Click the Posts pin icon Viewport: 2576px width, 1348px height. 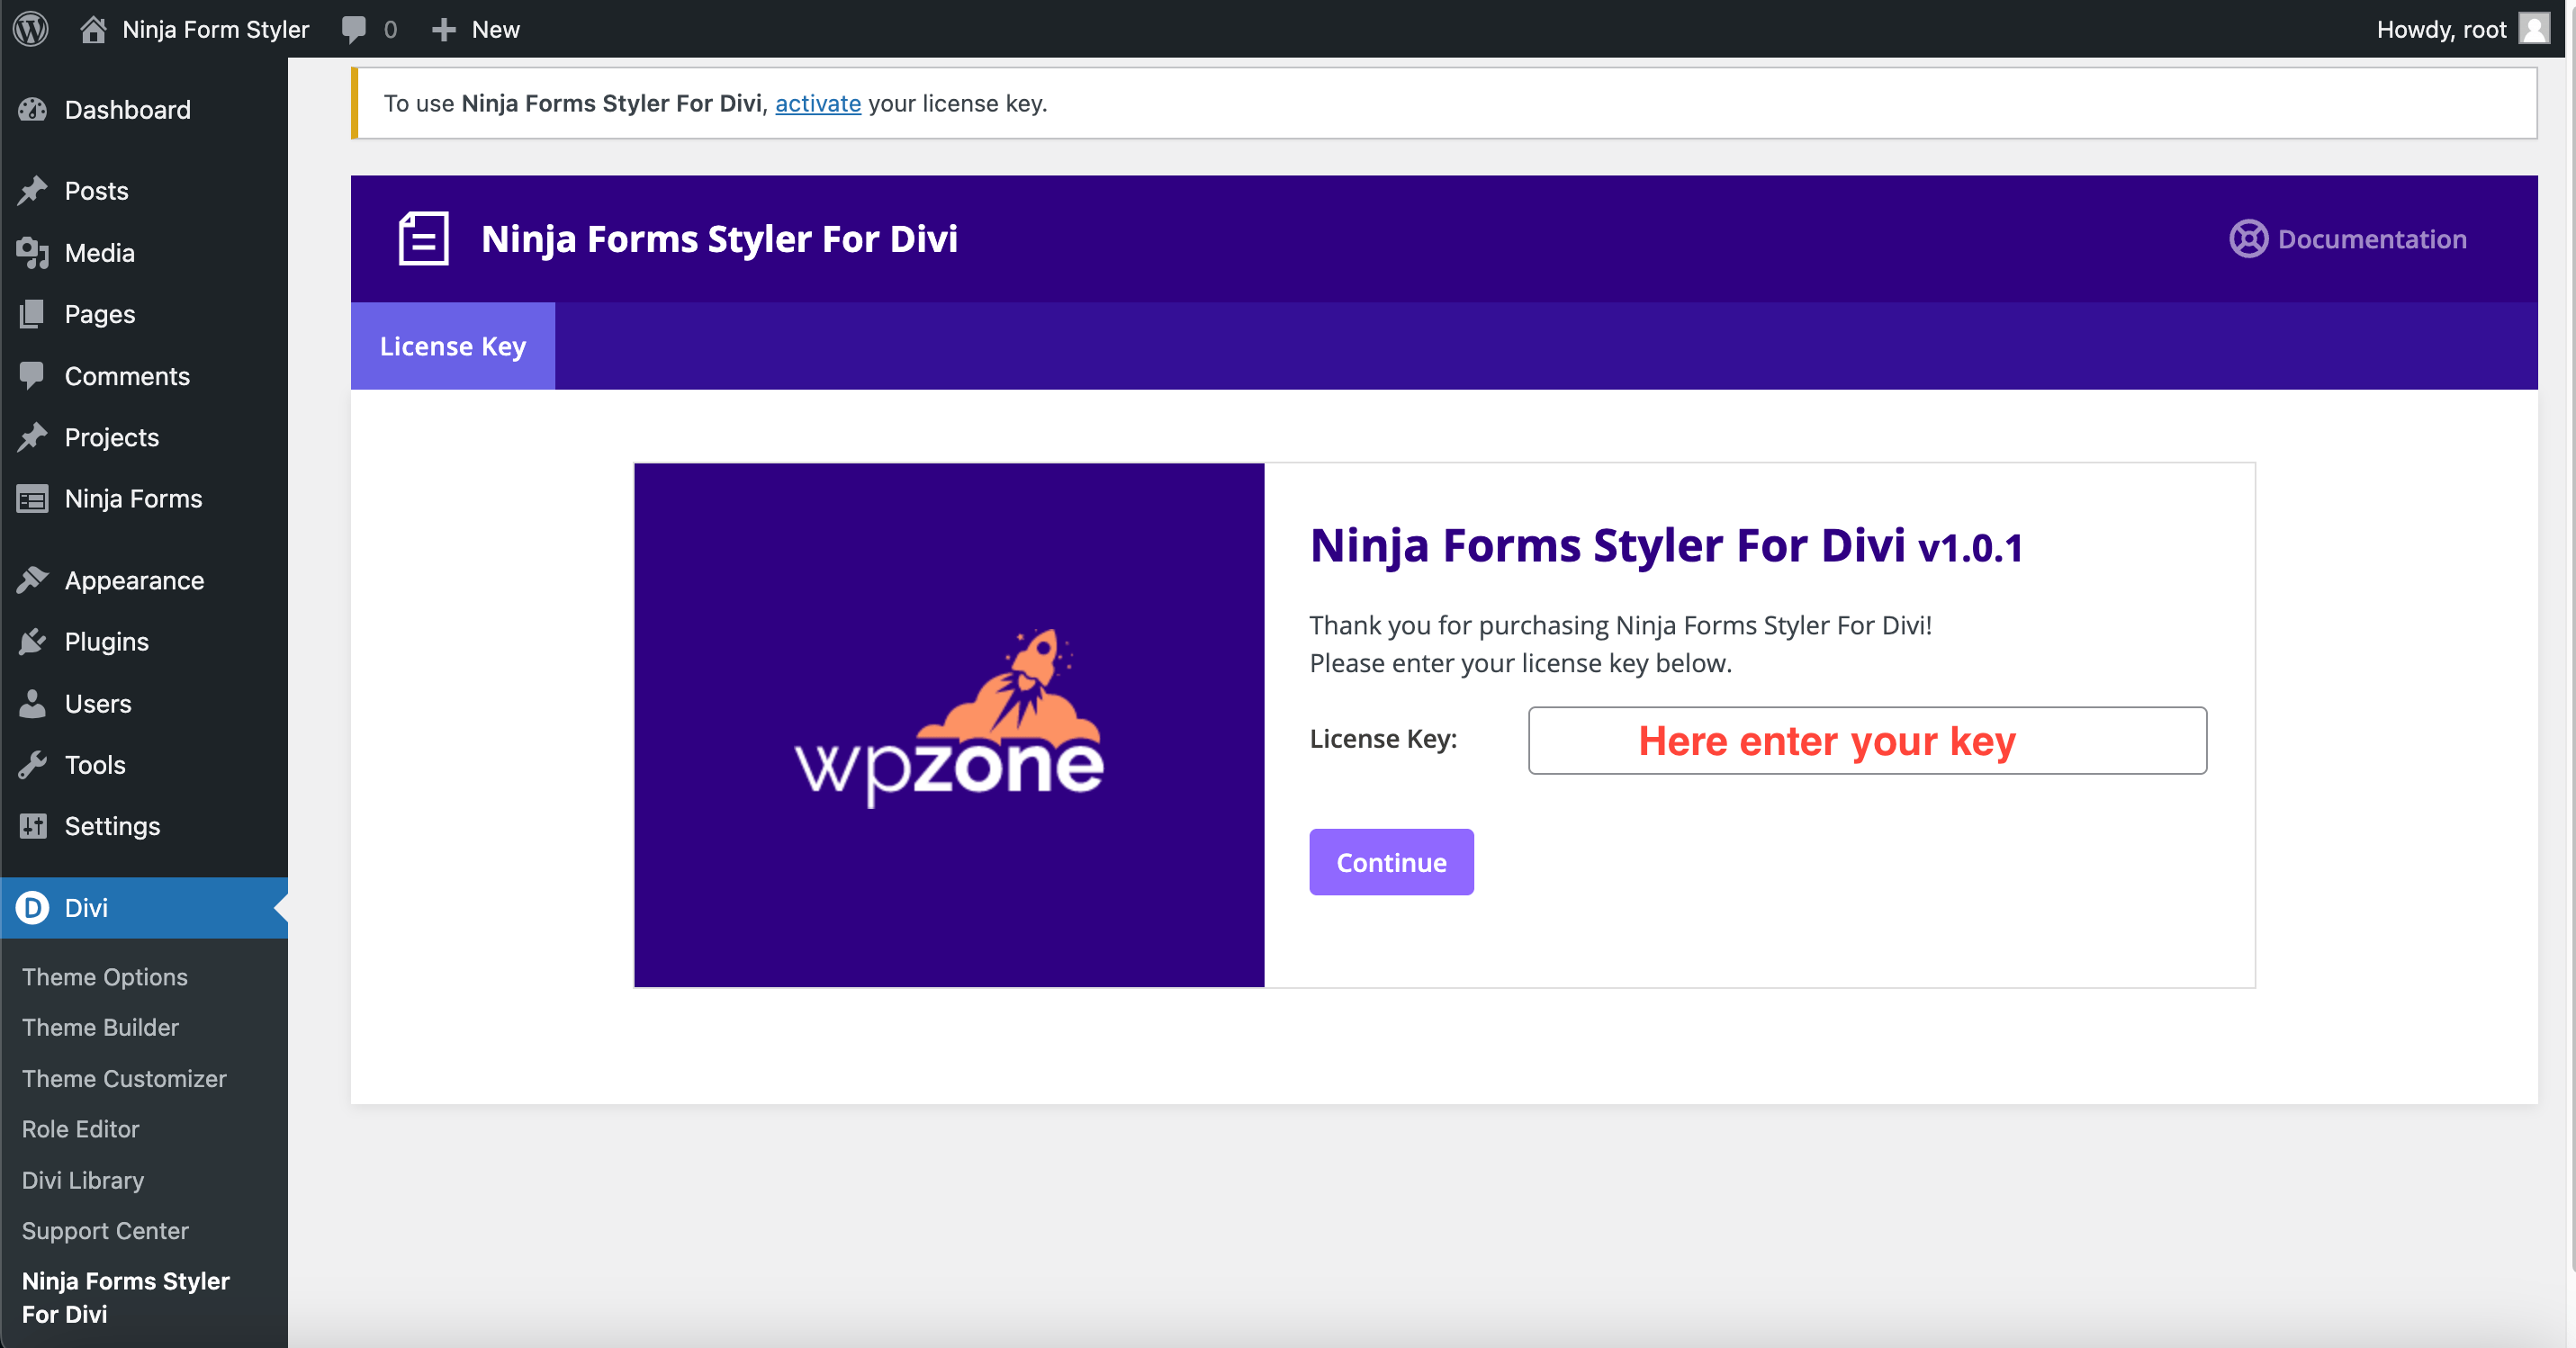click(33, 191)
